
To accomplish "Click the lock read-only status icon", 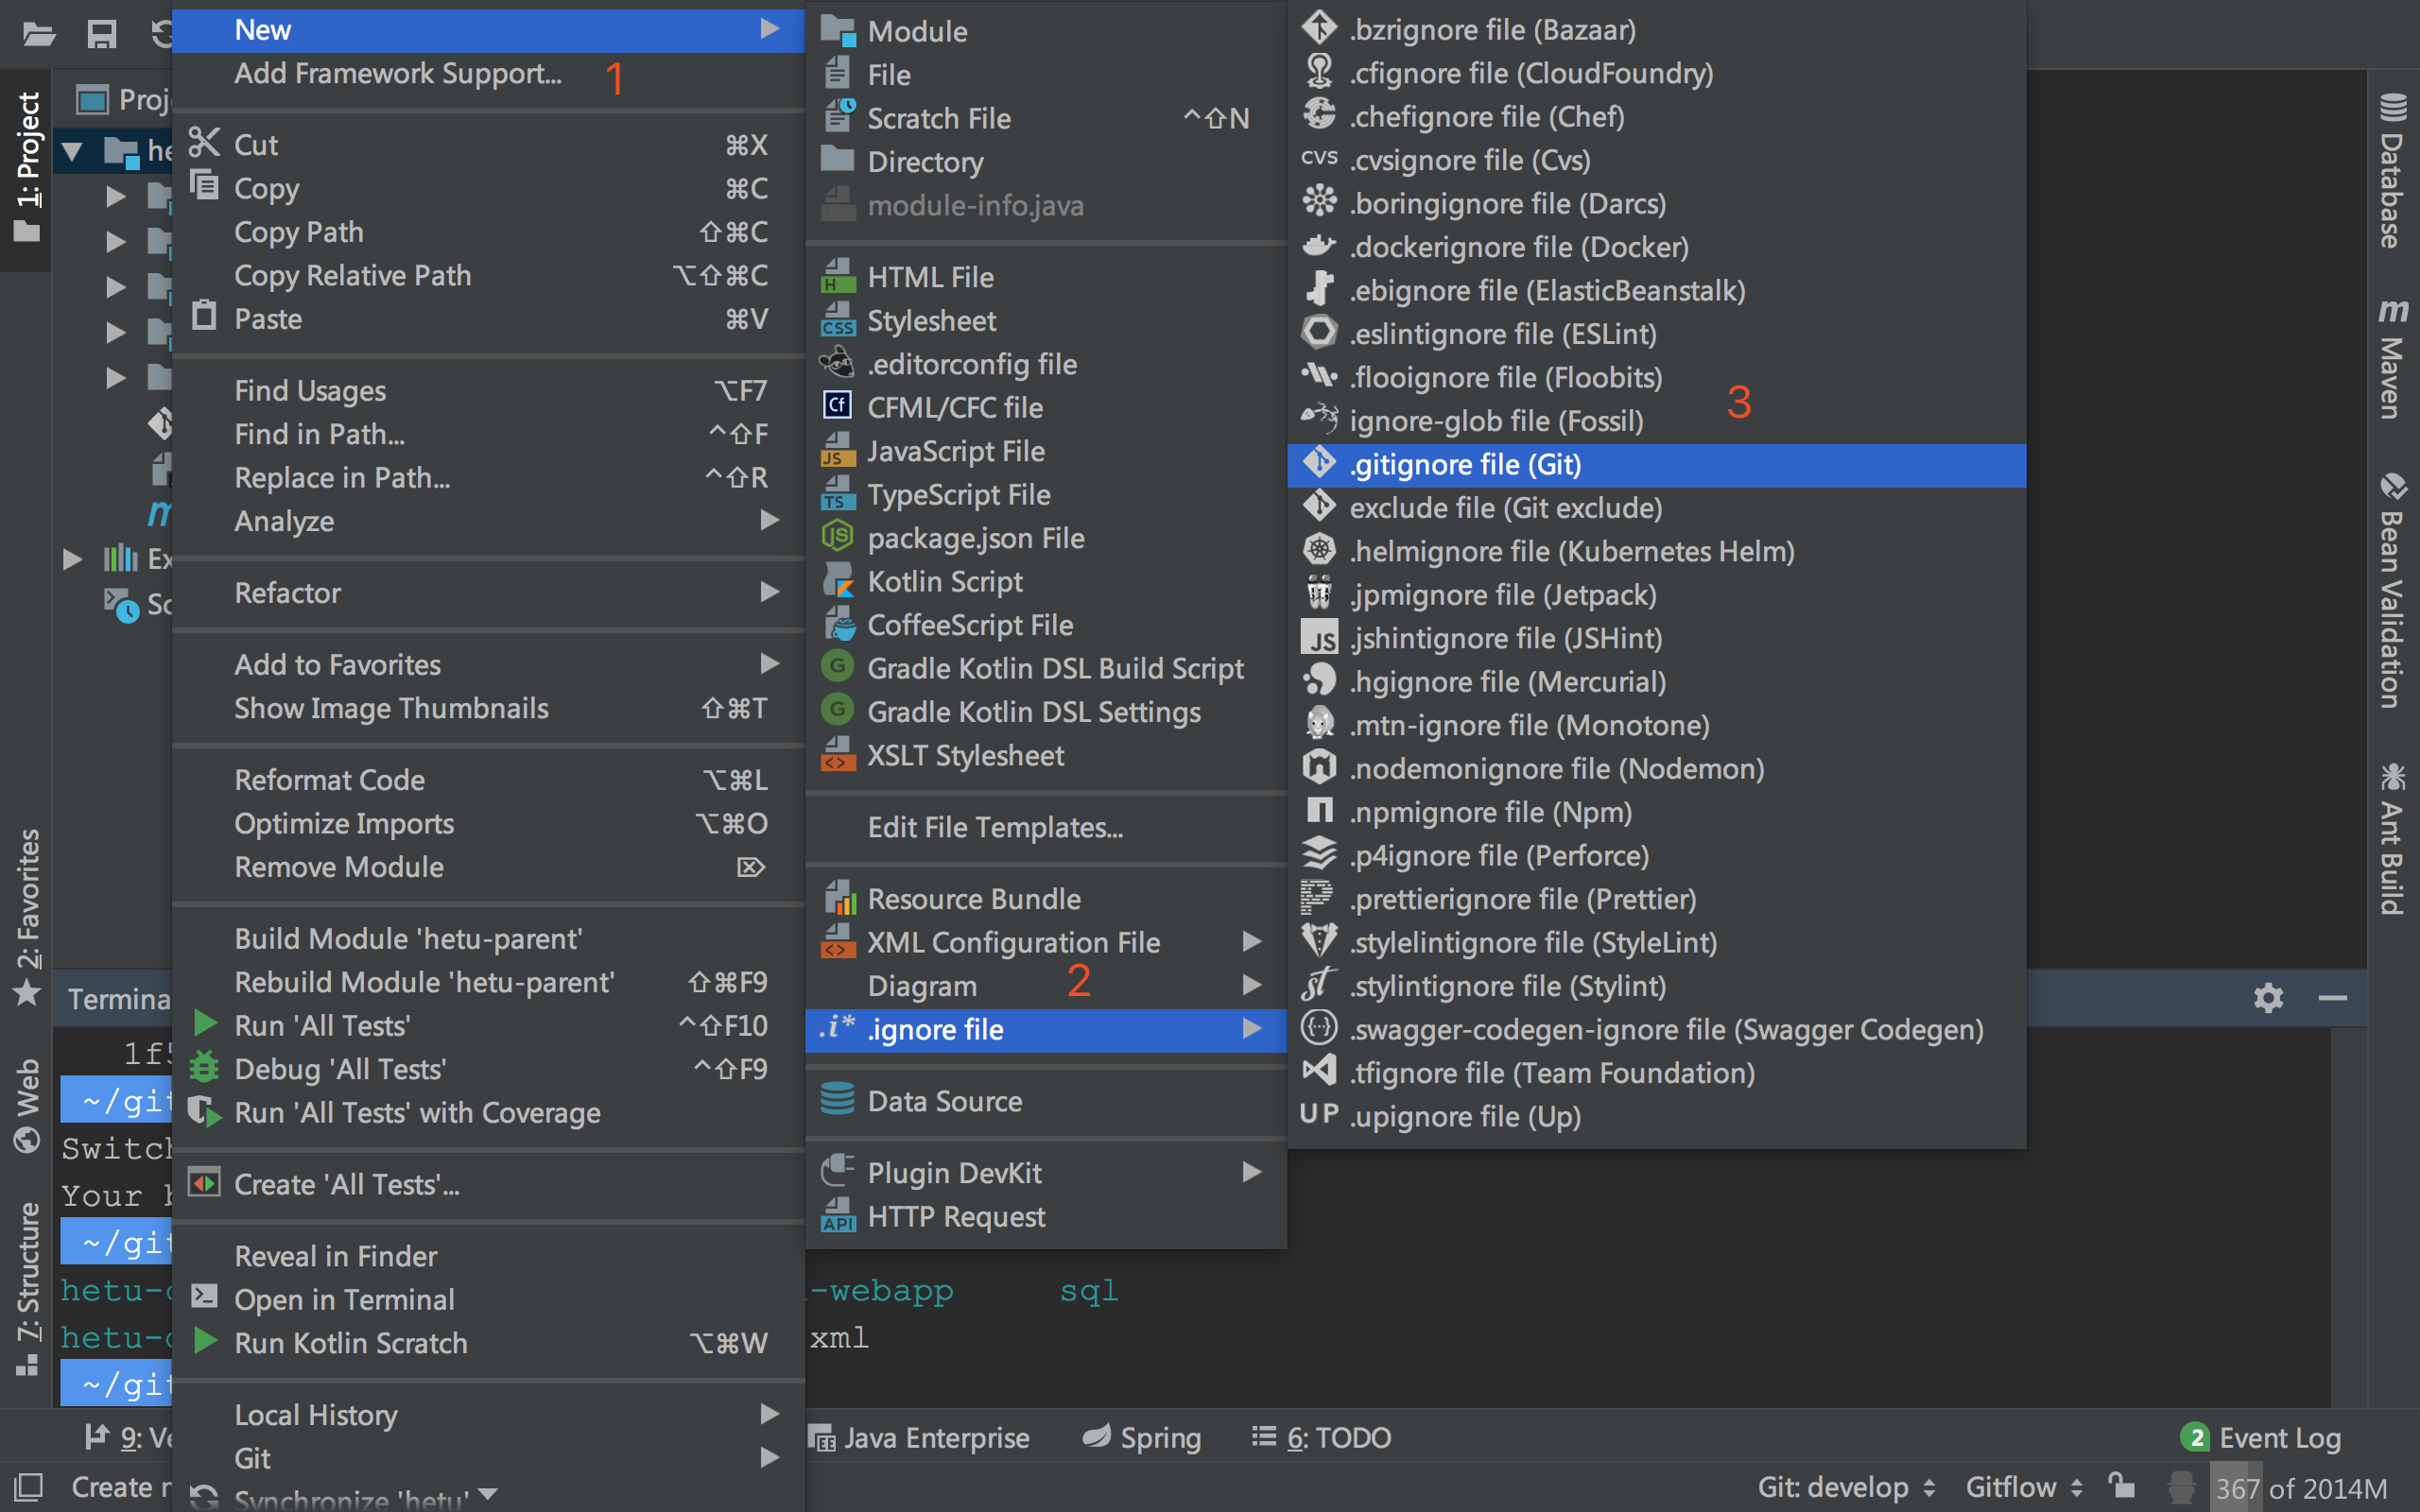I will tap(2120, 1486).
